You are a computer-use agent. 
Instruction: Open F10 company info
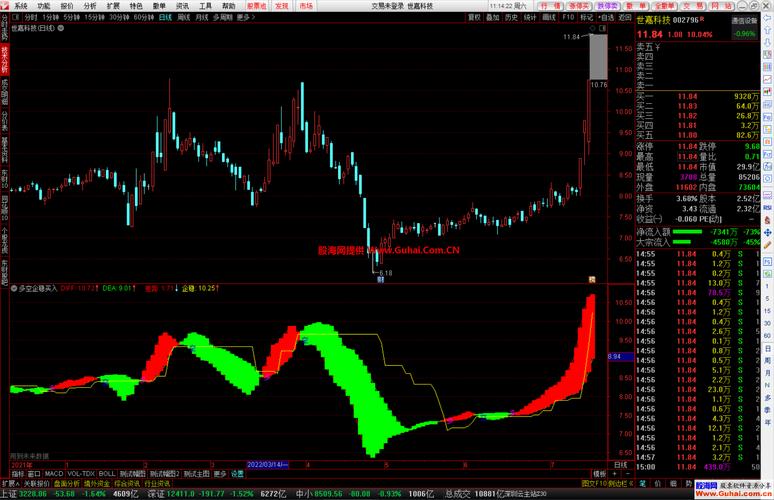(568, 17)
